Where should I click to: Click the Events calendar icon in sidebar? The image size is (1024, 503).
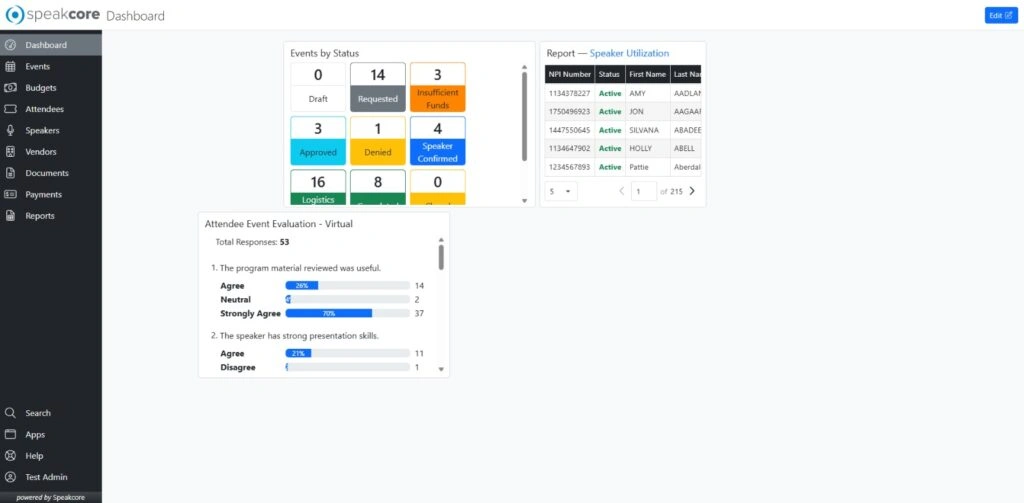click(10, 66)
